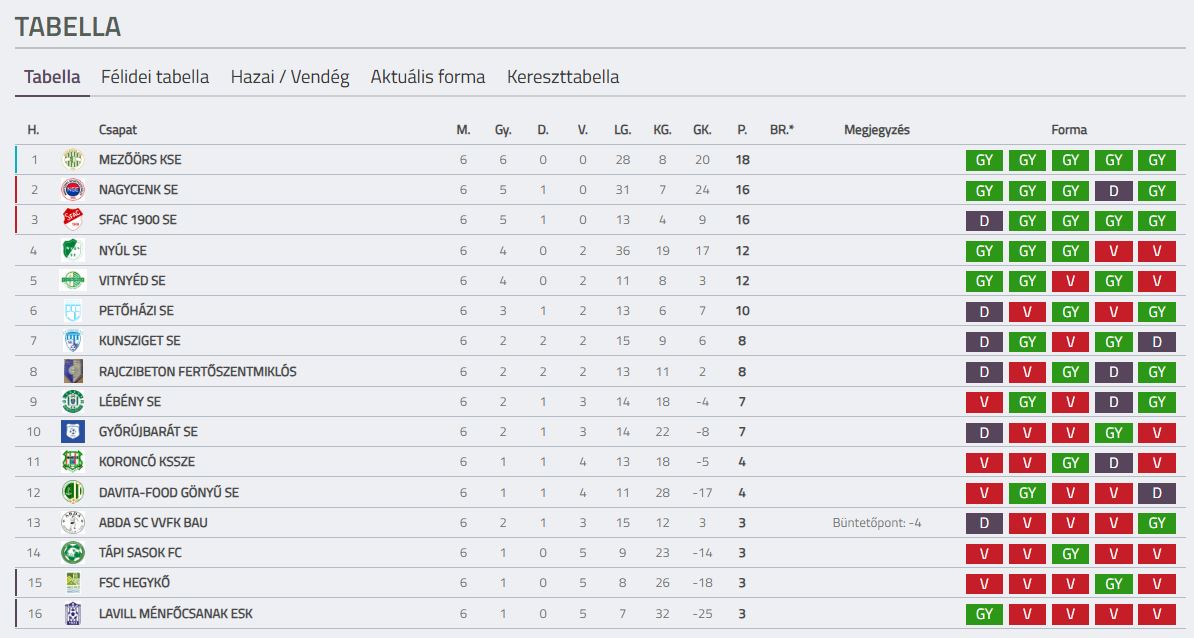Click the Tápi Sasok FC green logo
This screenshot has width=1194, height=638.
click(73, 553)
